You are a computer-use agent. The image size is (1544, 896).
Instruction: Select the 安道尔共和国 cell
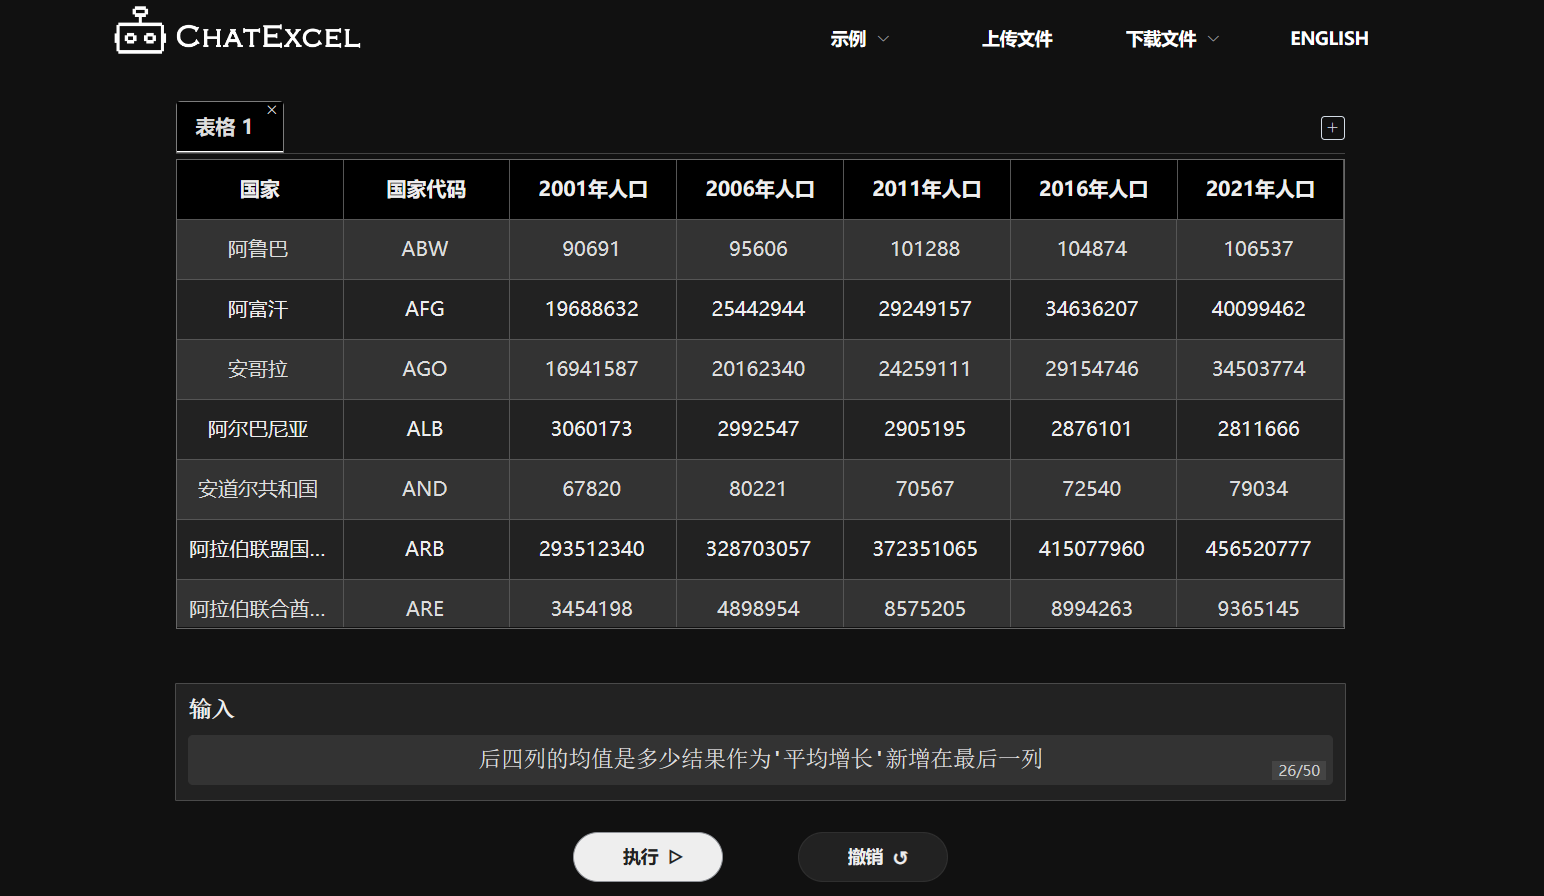[x=258, y=489]
